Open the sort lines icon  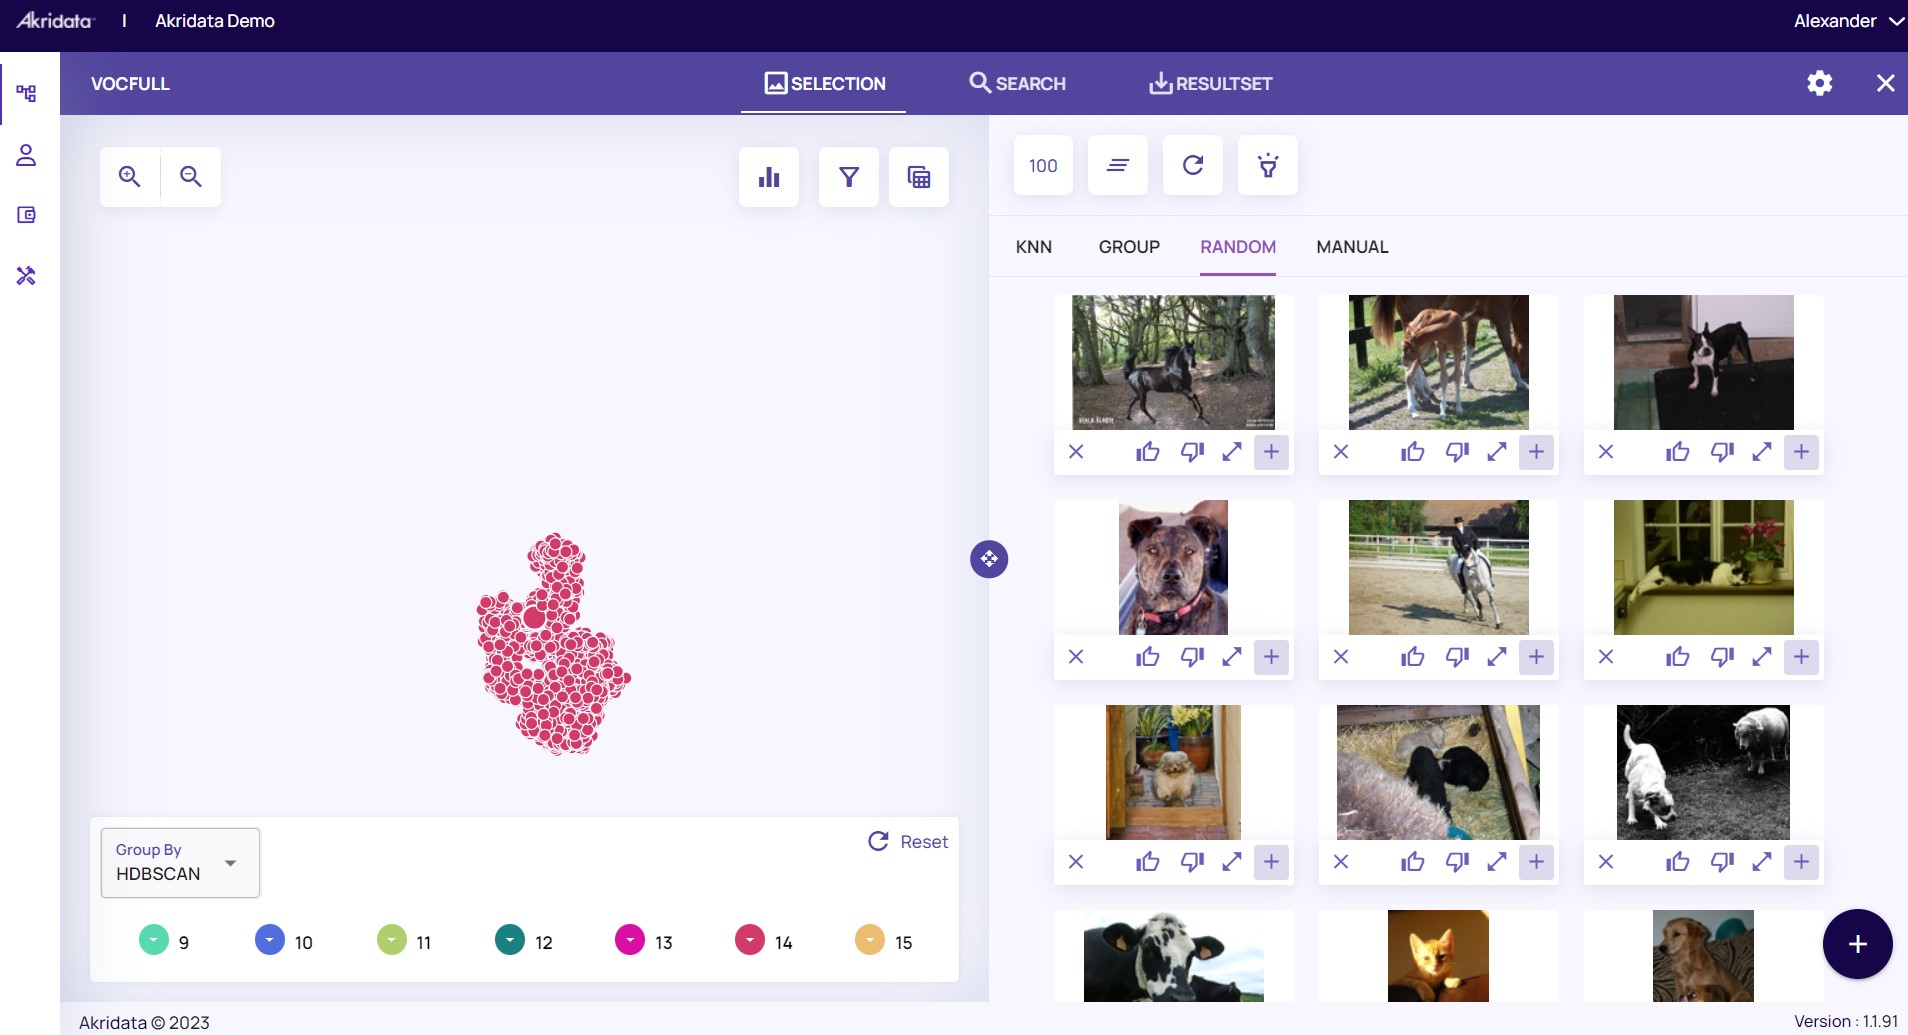point(1118,165)
